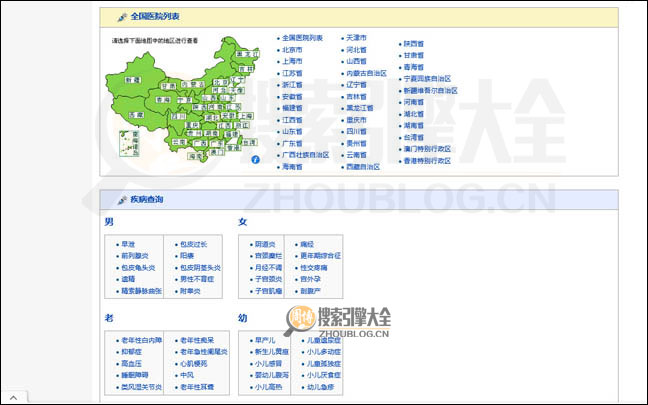Image resolution: width=648 pixels, height=405 pixels.
Task: Expand the chevron tab at bottom-left corner
Action: coord(14,398)
